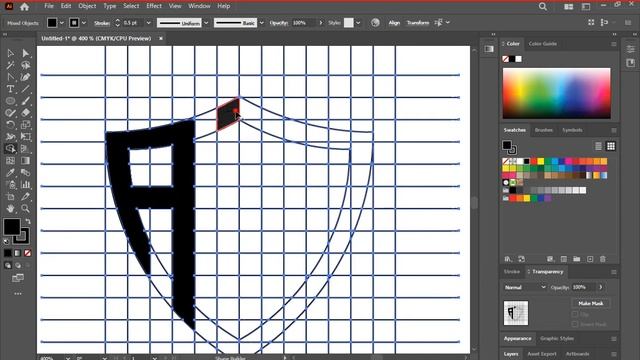The height and width of the screenshot is (360, 640).
Task: Click the New Swatch icon
Action: tap(590, 259)
